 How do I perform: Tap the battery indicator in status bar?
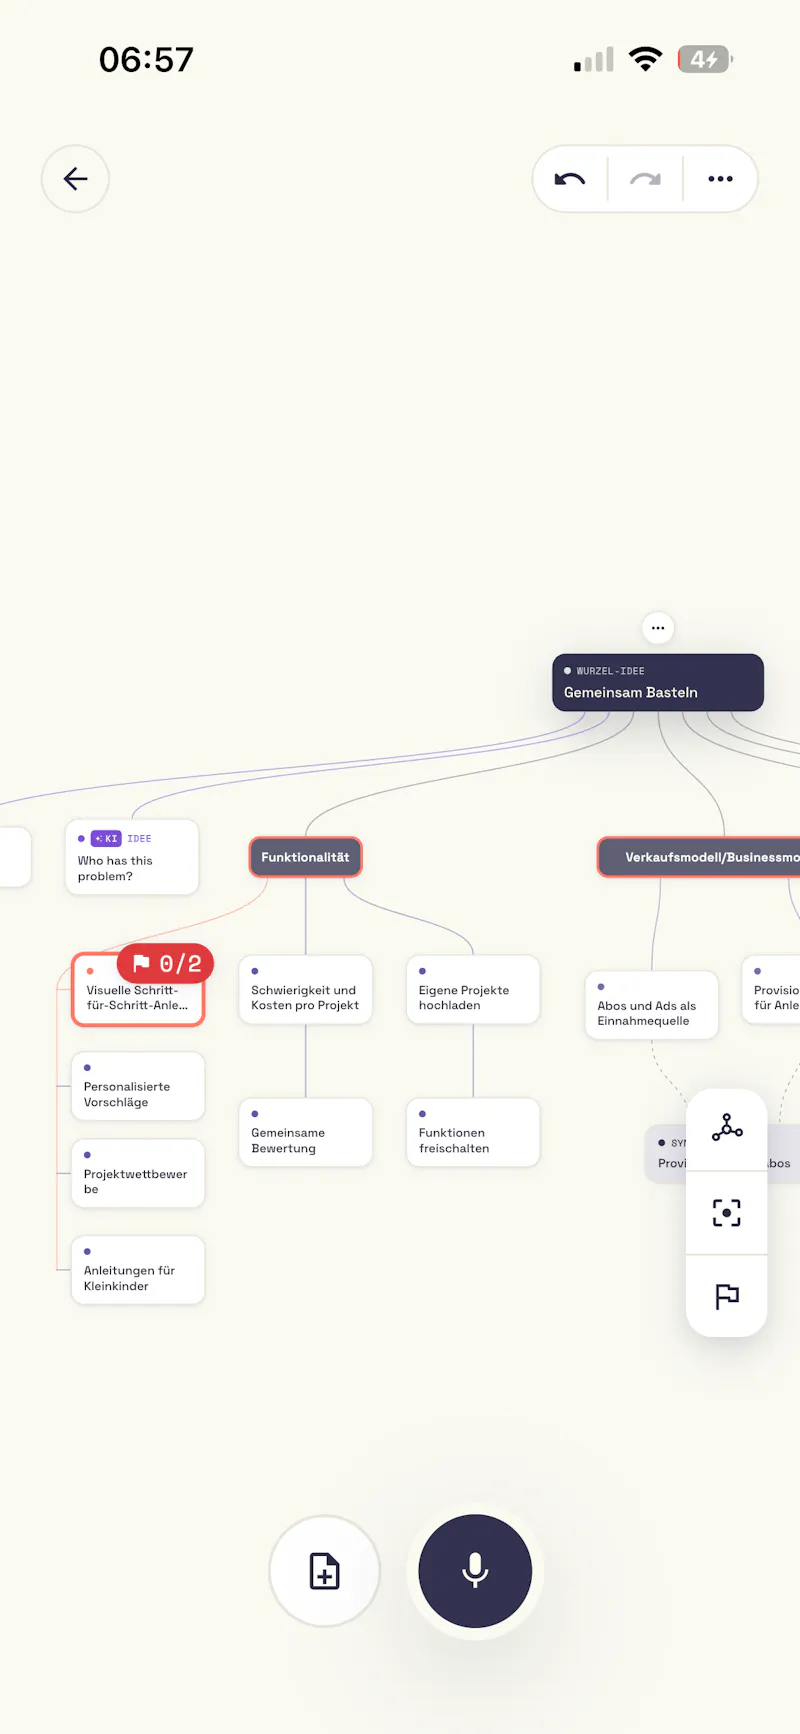point(705,59)
